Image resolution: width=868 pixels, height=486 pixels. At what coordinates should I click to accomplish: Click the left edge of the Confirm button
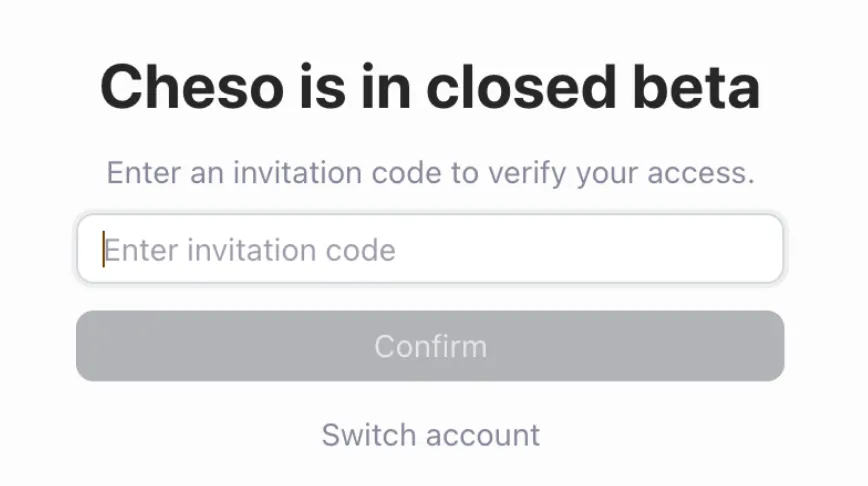click(89, 346)
